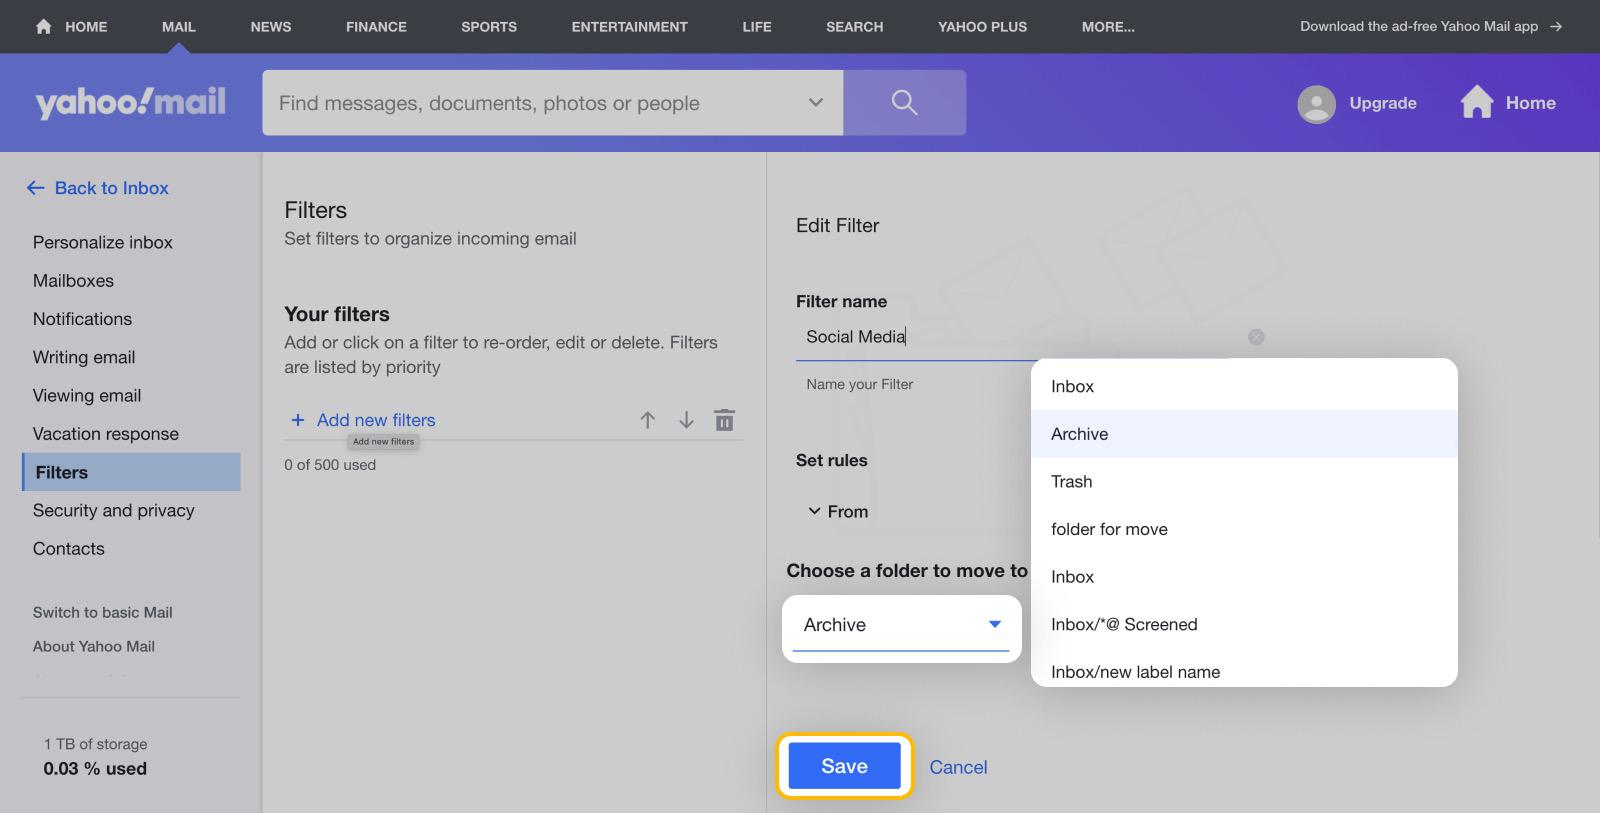This screenshot has width=1600, height=813.
Task: Click the magnifier search button
Action: point(904,102)
